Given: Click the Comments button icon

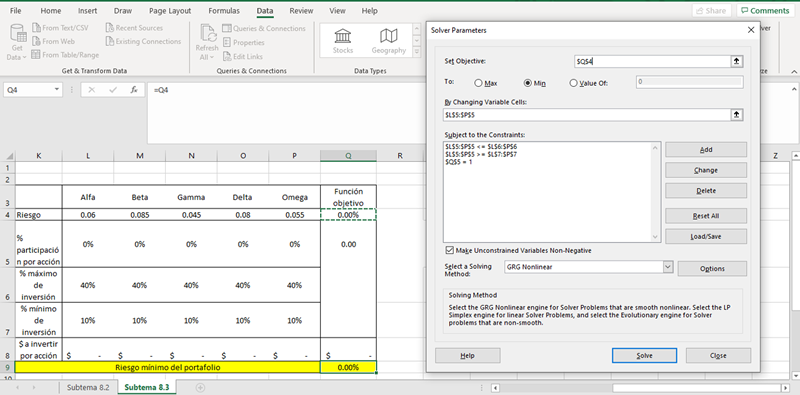Looking at the screenshot, I should tap(745, 11).
